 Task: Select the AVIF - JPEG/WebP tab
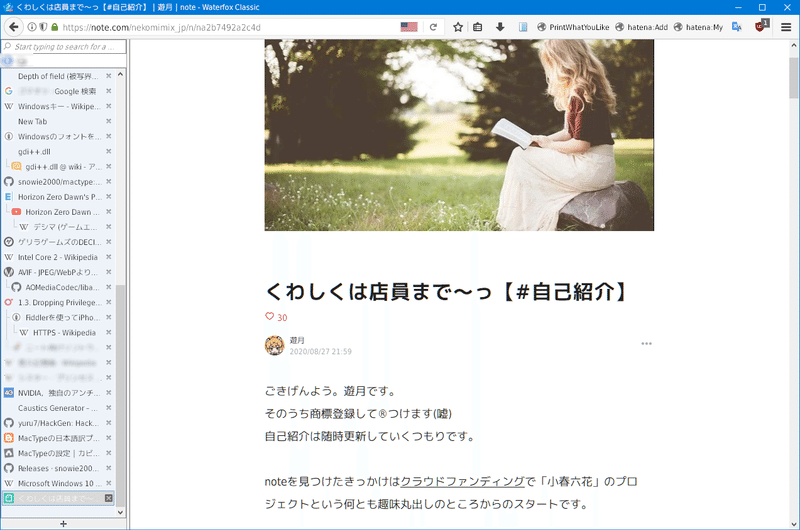[x=58, y=272]
